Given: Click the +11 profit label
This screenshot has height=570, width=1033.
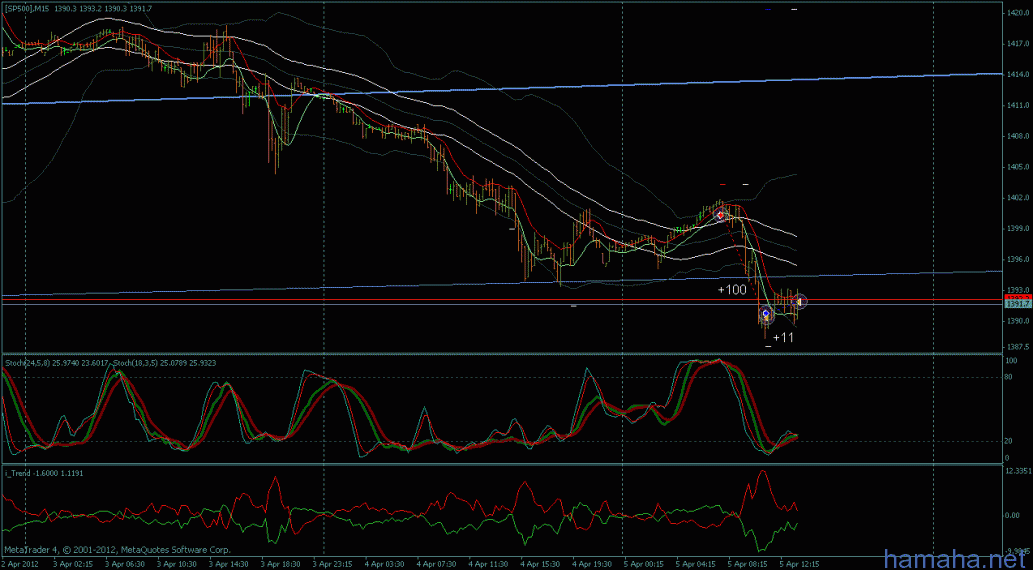Looking at the screenshot, I should click(x=783, y=337).
